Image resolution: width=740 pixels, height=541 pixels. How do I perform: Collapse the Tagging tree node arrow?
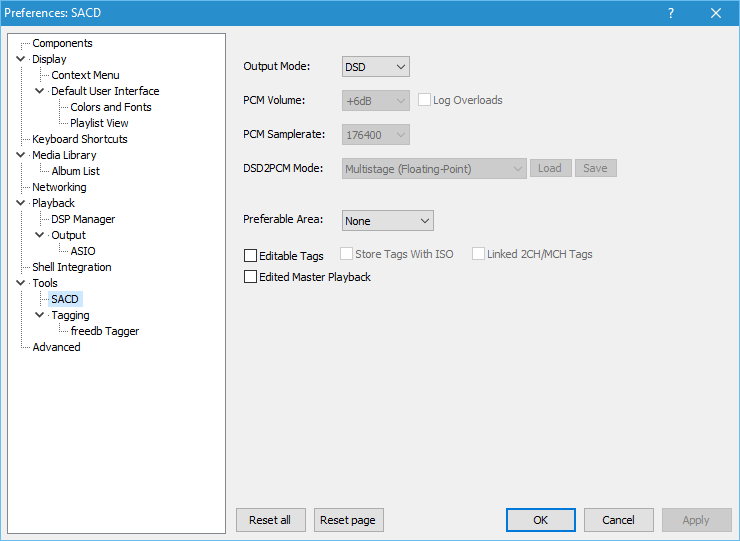(x=40, y=315)
